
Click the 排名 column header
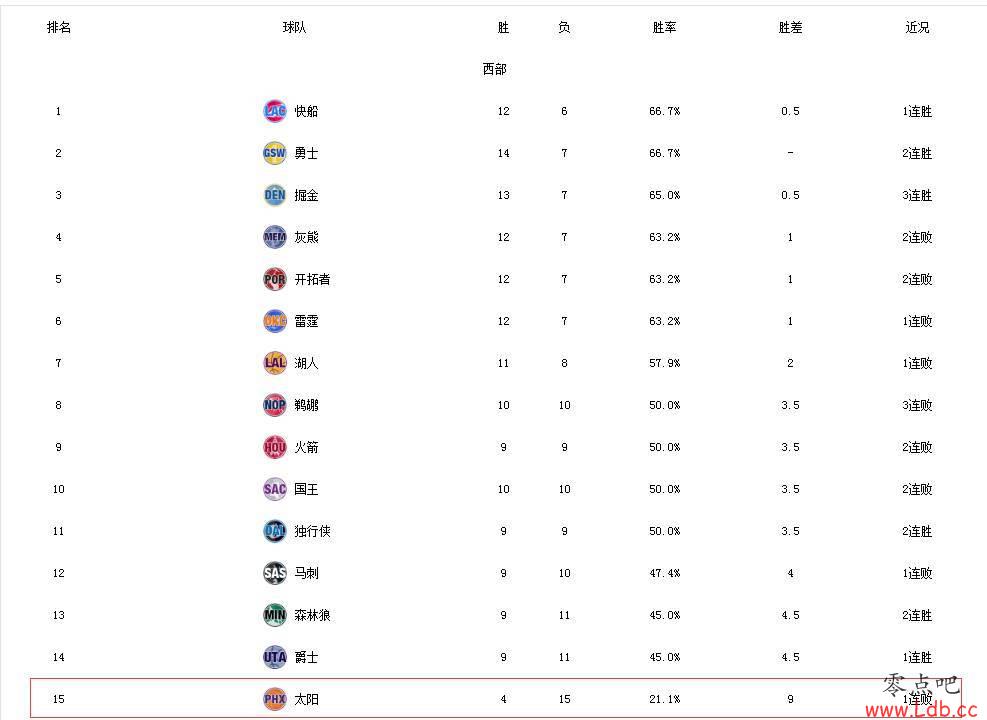59,27
